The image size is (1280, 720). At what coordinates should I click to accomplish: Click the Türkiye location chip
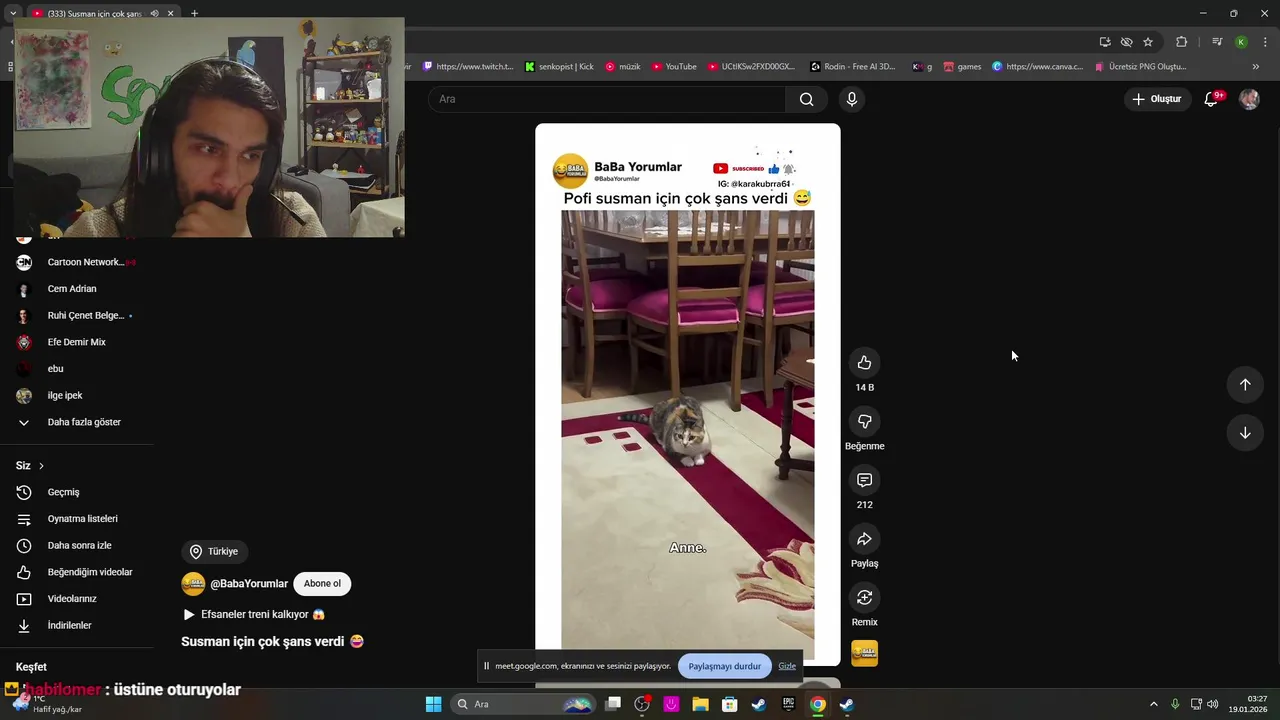(214, 551)
